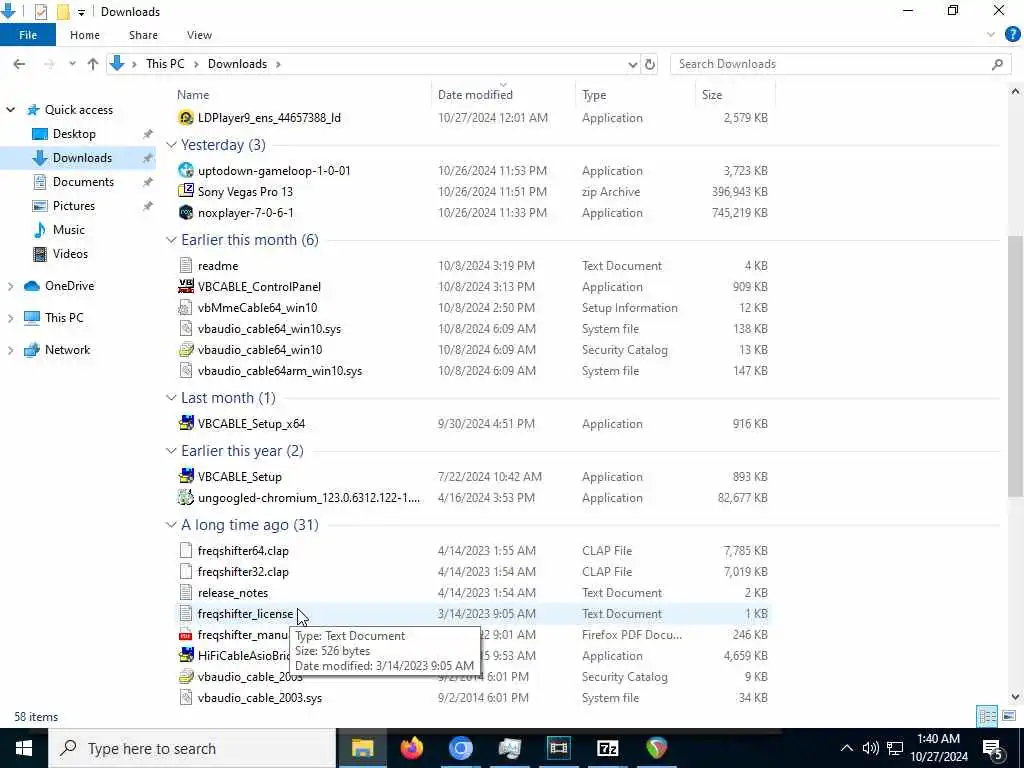Select the uptodown-gameloop-1-0-01 application icon
This screenshot has width=1024, height=768.
(186, 170)
